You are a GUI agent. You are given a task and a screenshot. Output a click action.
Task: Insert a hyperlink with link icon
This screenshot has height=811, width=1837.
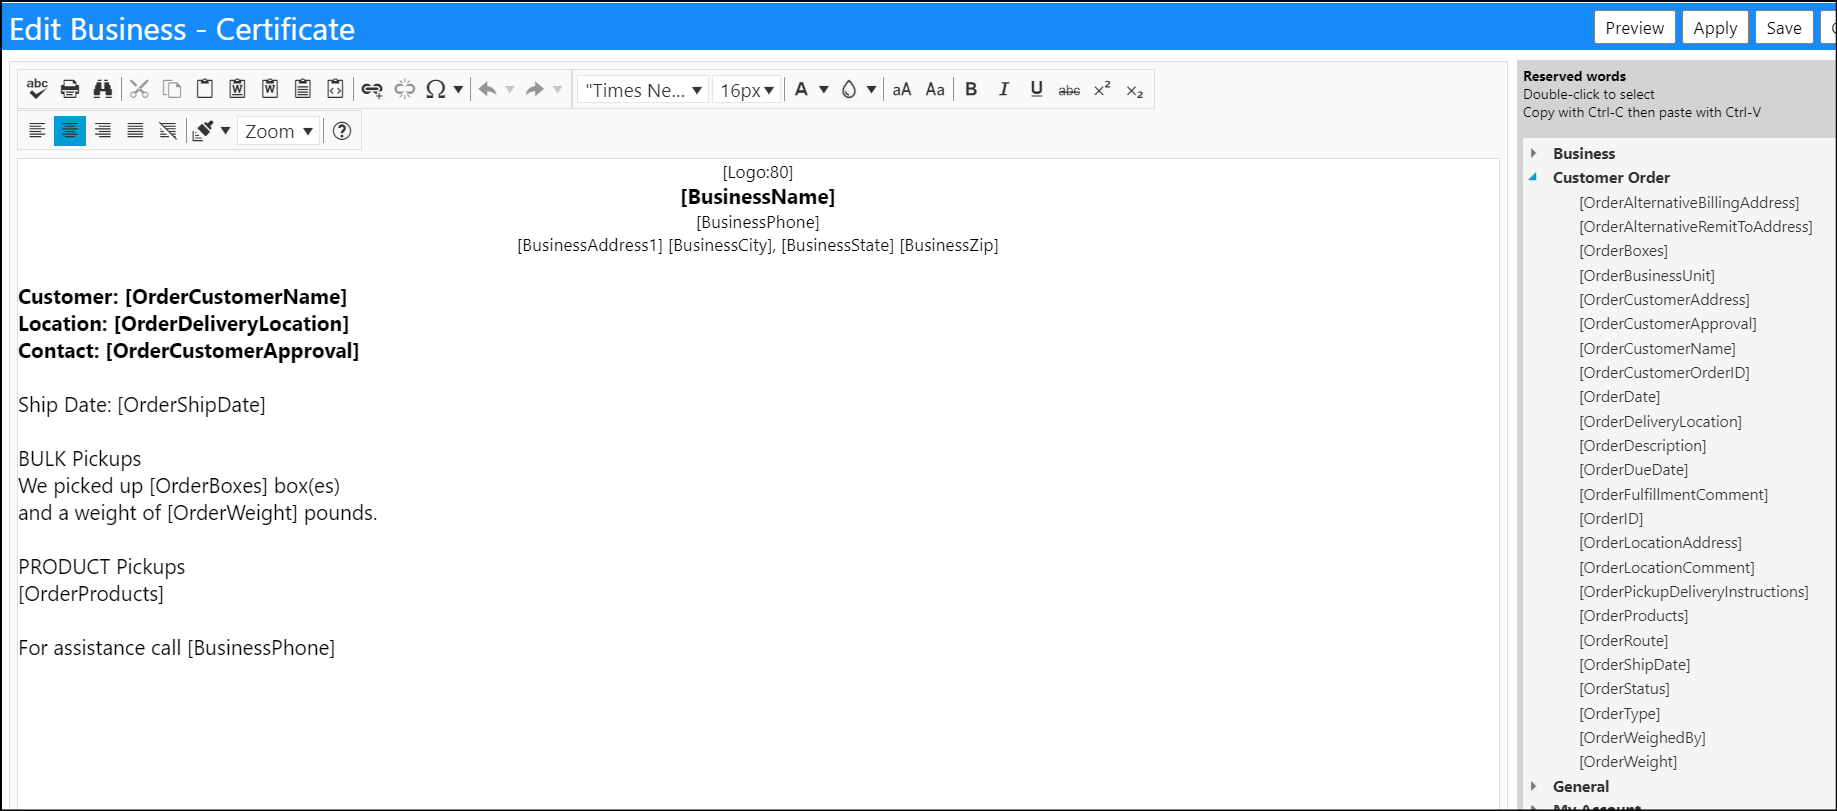click(372, 89)
